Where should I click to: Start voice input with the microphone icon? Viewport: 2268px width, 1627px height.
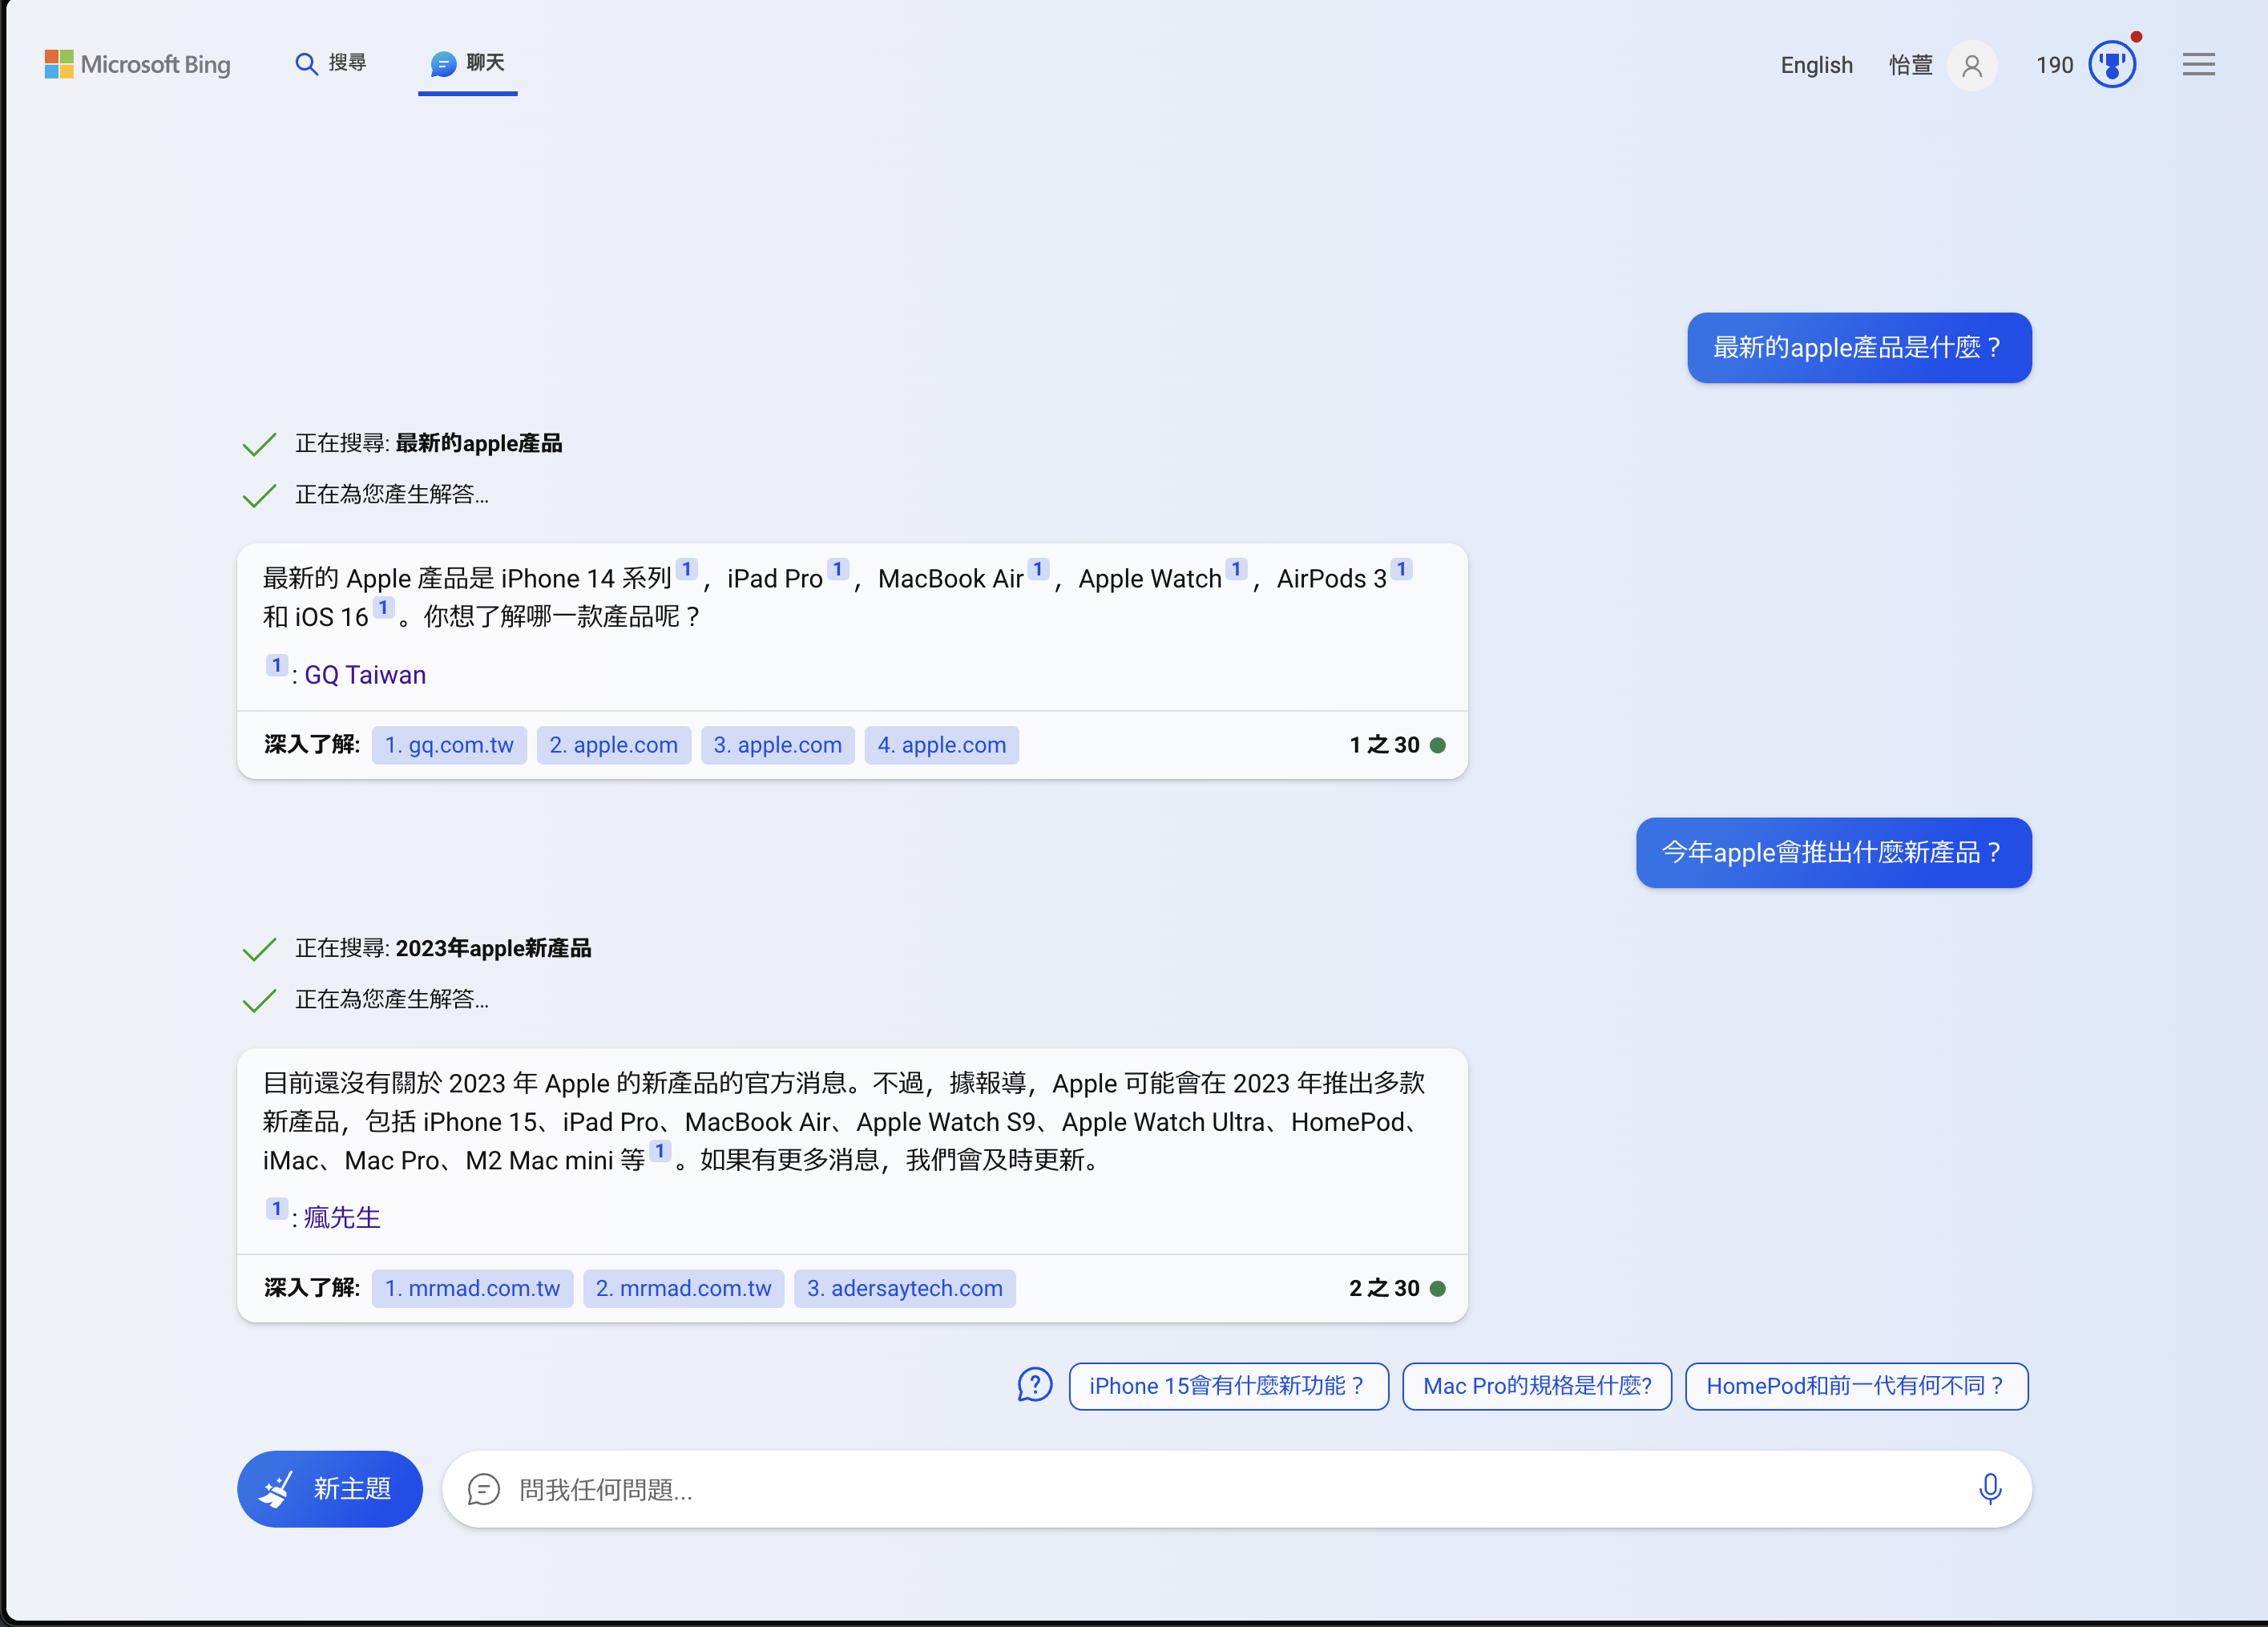tap(1990, 1489)
